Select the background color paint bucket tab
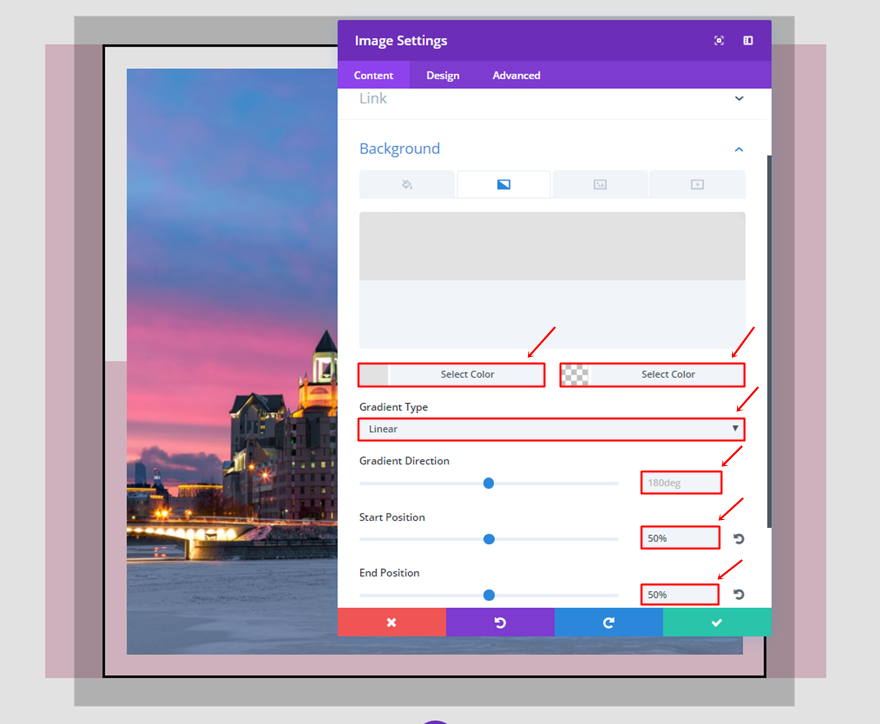 (407, 185)
